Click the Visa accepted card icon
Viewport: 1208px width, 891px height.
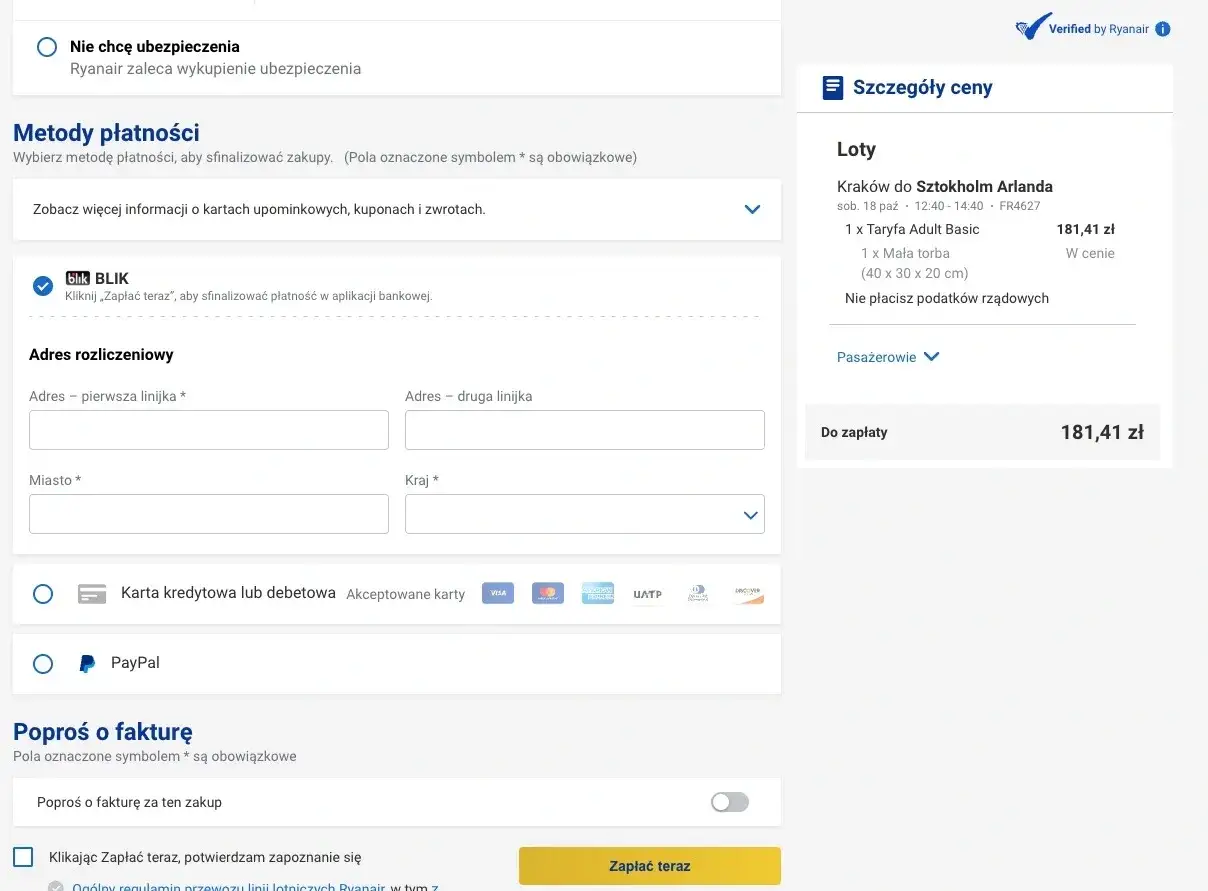[497, 593]
